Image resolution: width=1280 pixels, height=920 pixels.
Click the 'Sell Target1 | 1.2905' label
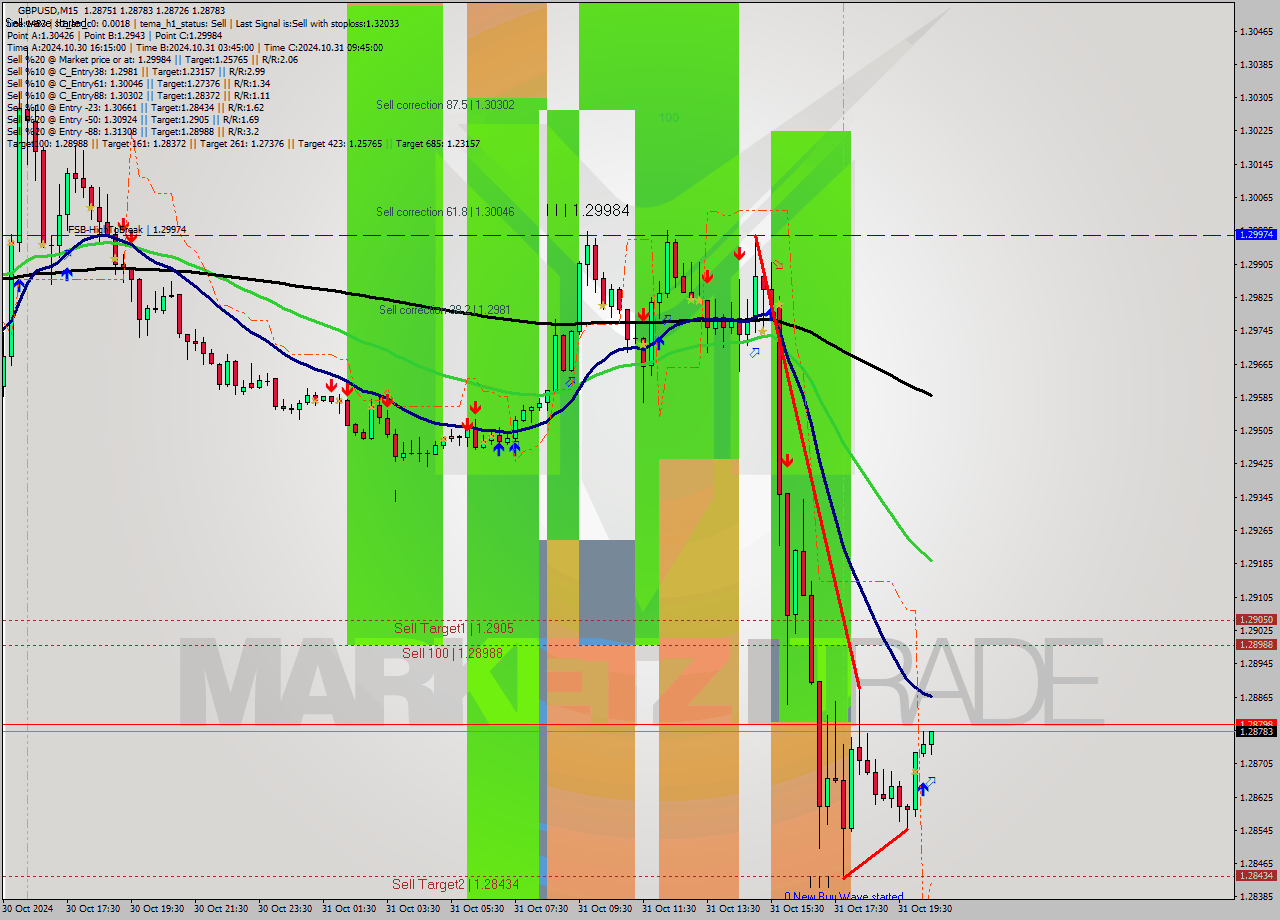(x=454, y=628)
